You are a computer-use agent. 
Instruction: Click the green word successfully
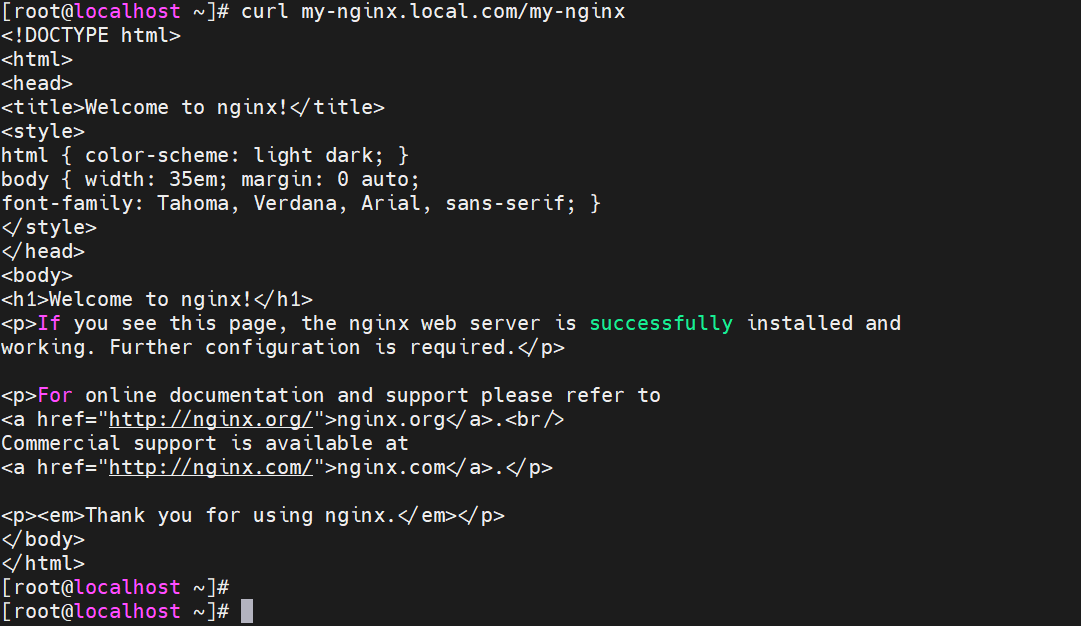point(661,323)
